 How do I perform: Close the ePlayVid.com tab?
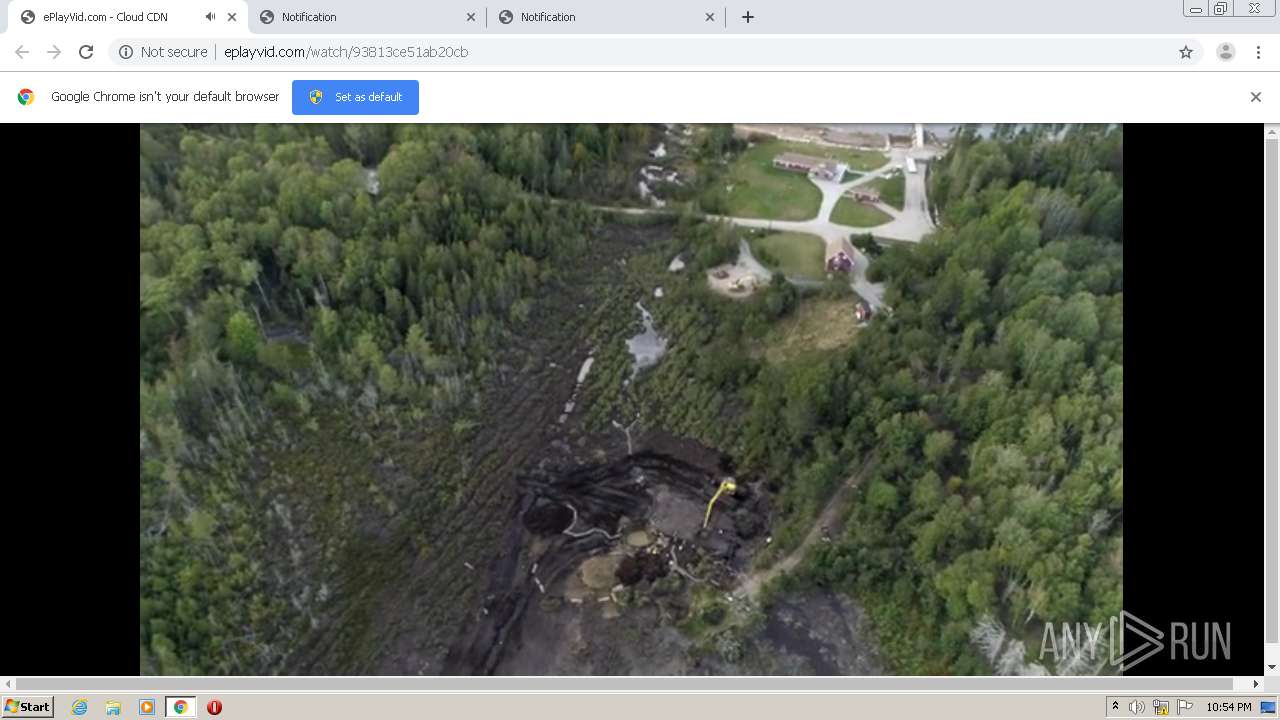point(232,17)
